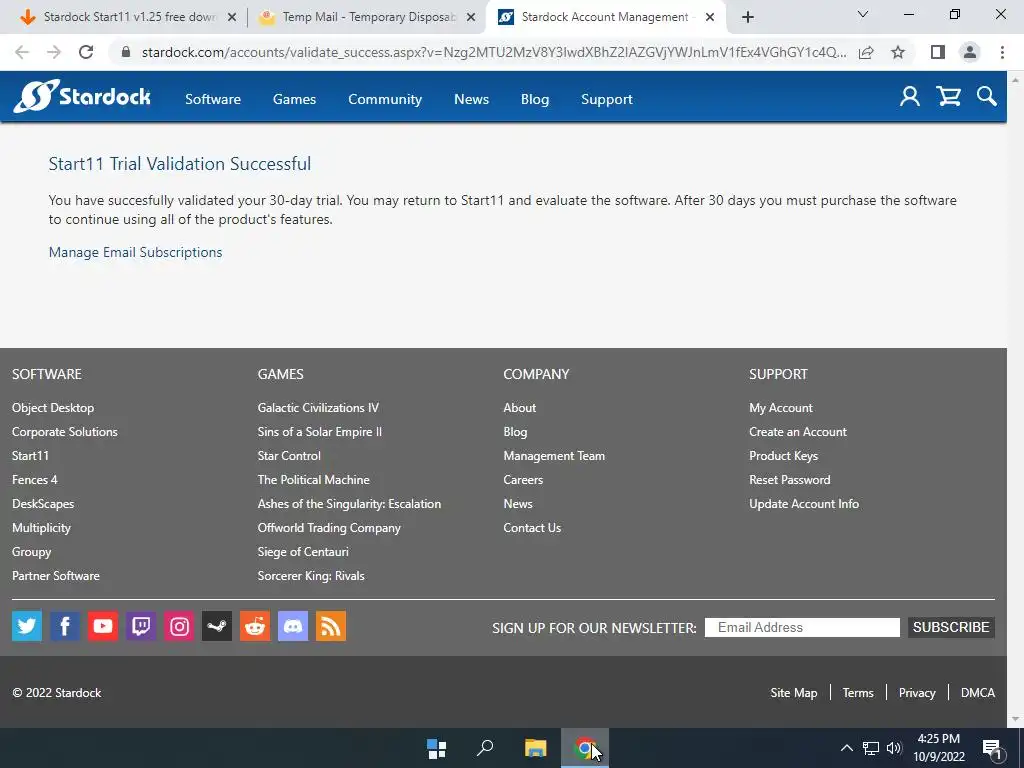Screen dimensions: 1024x768
Task: Open the Games navigation menu
Action: tap(295, 99)
